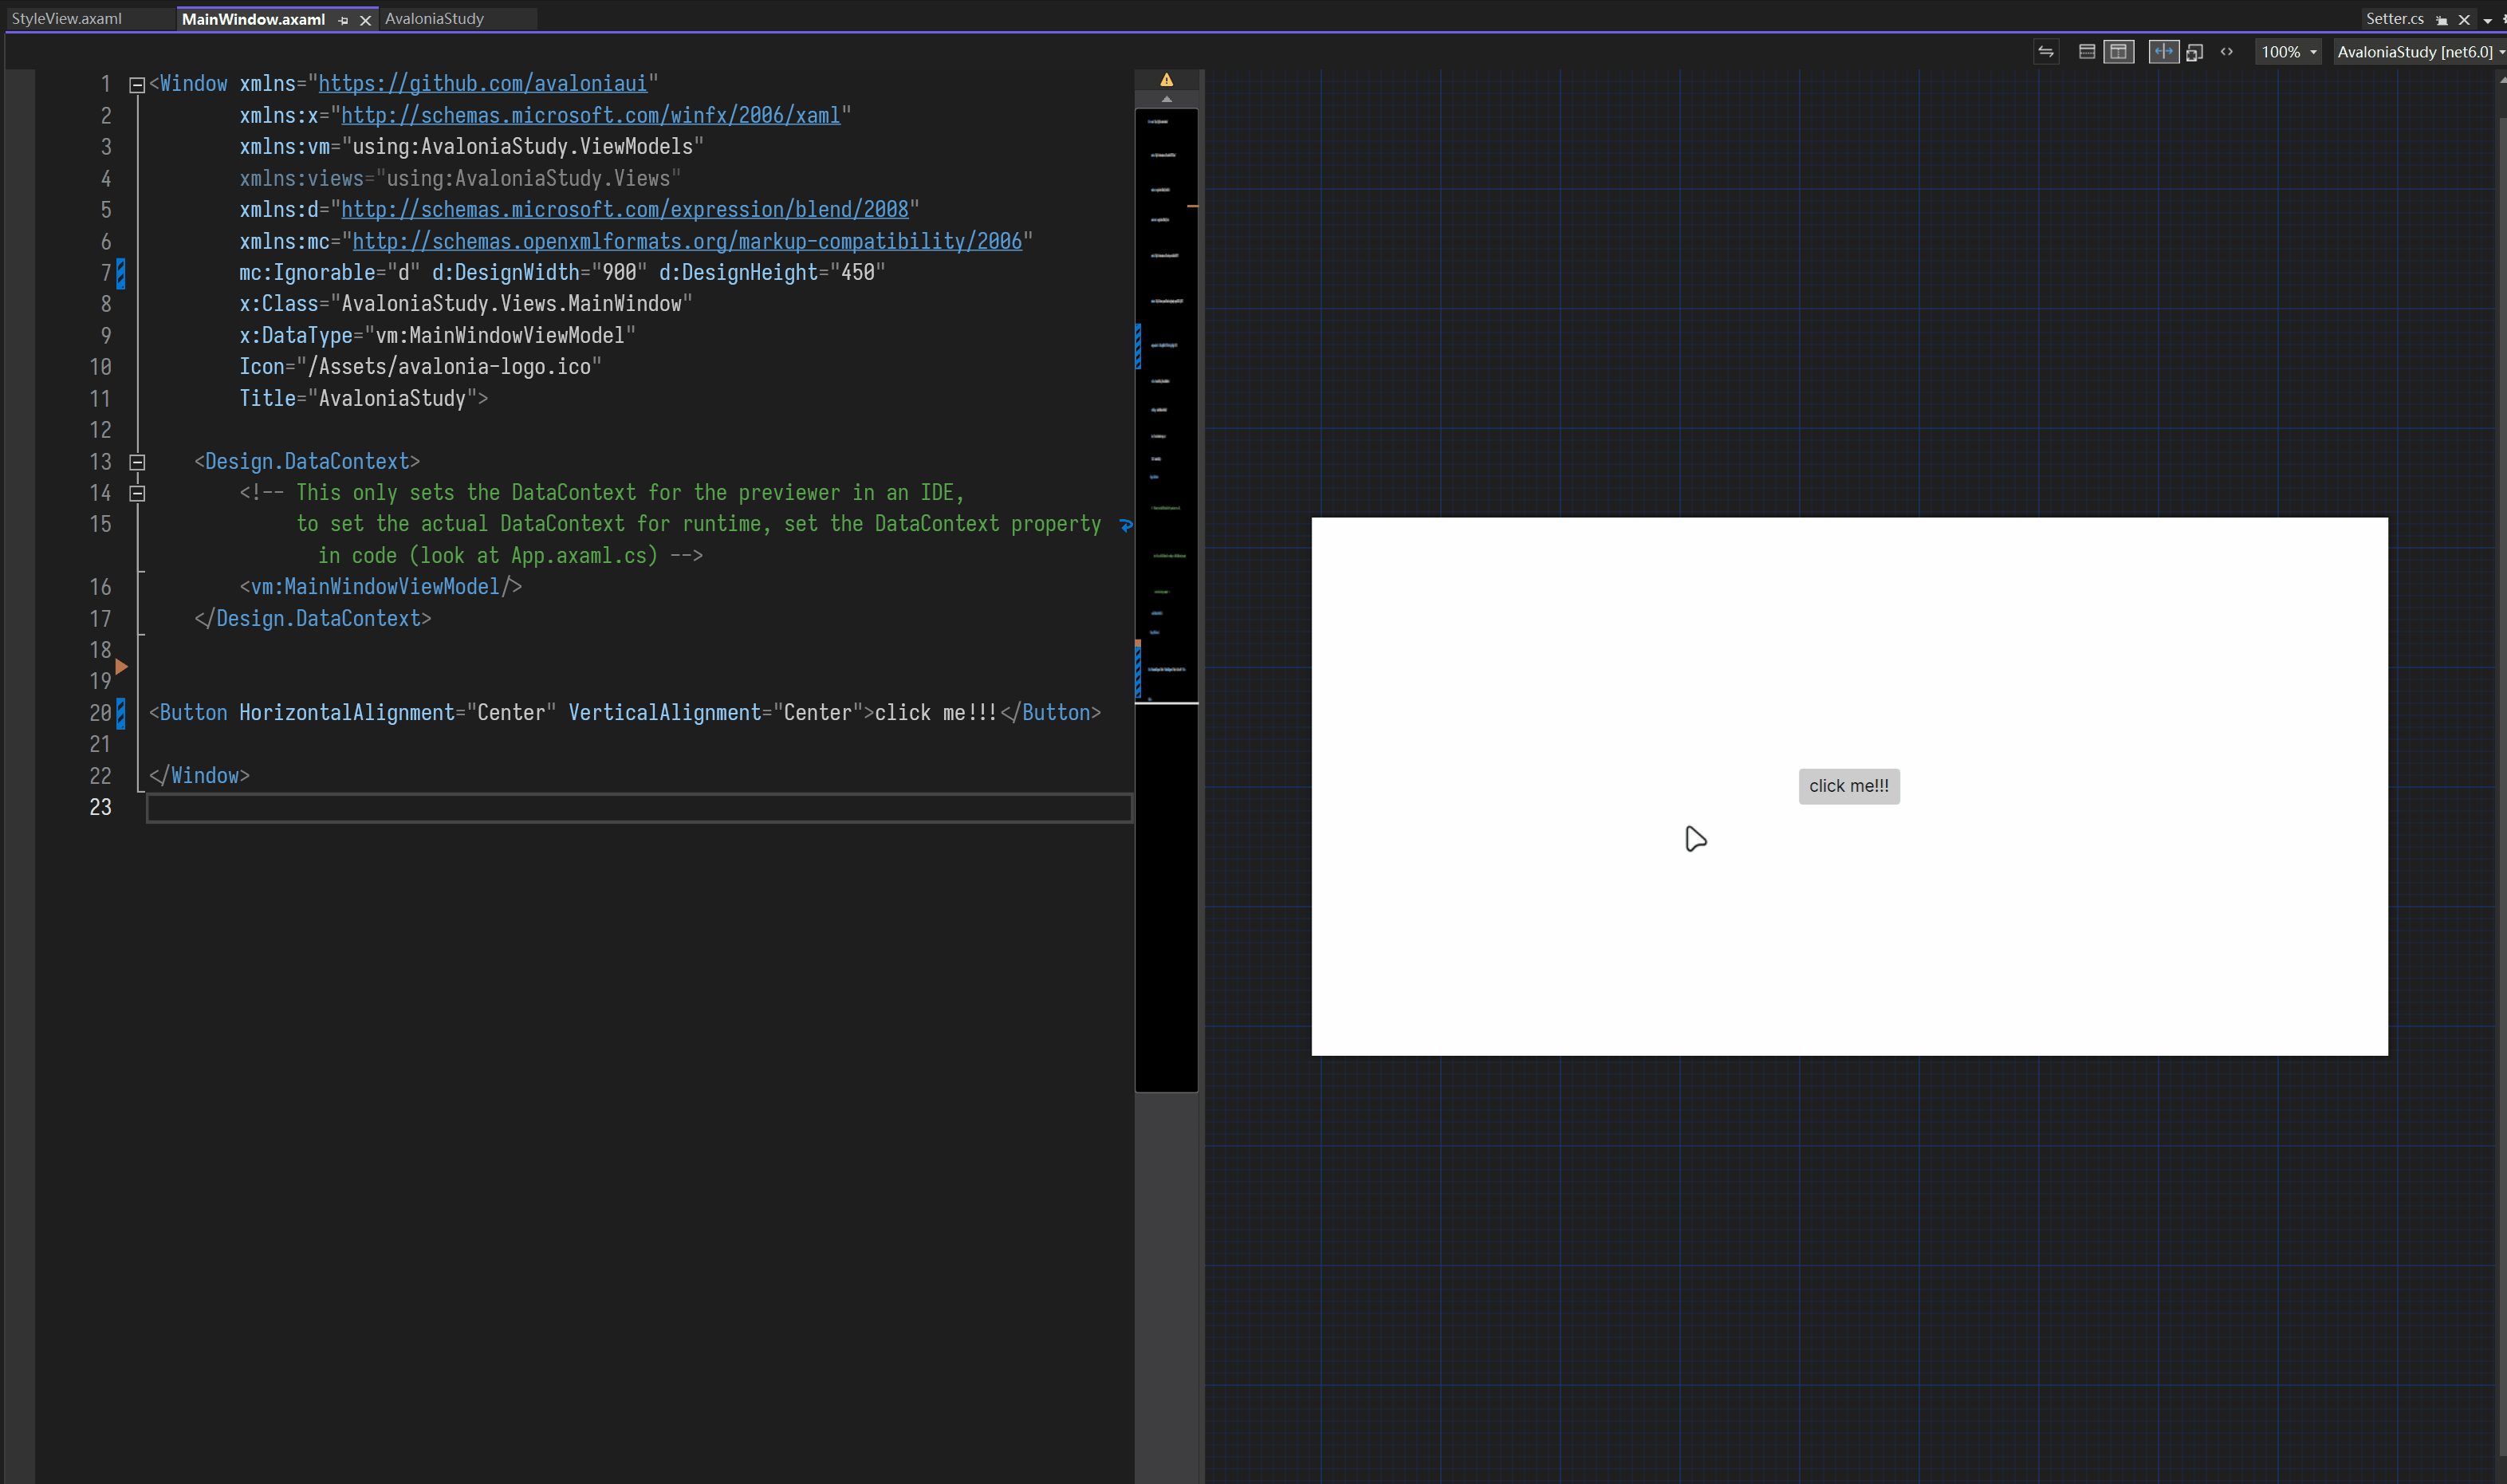Viewport: 2507px width, 1484px height.
Task: Open the tab overflow dropdown arrow
Action: (x=2487, y=21)
